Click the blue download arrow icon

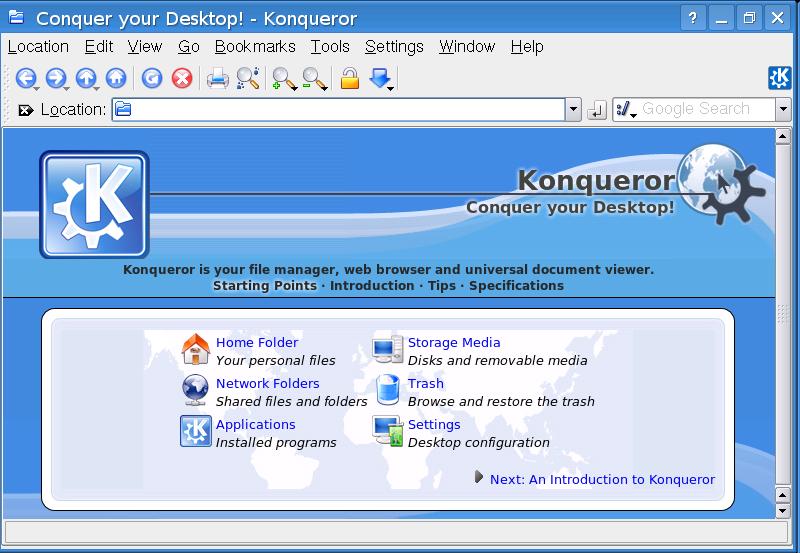(x=379, y=78)
